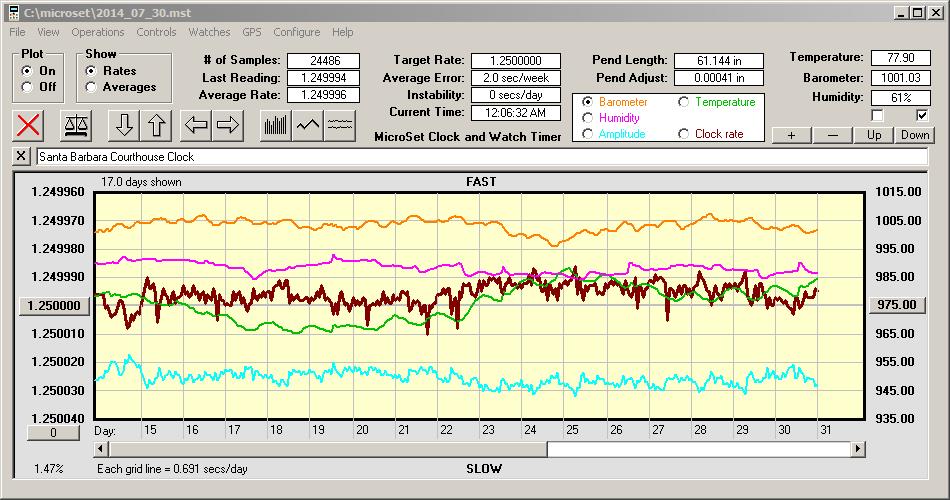Image resolution: width=950 pixels, height=500 pixels.
Task: Click the Up button
Action: (x=874, y=135)
